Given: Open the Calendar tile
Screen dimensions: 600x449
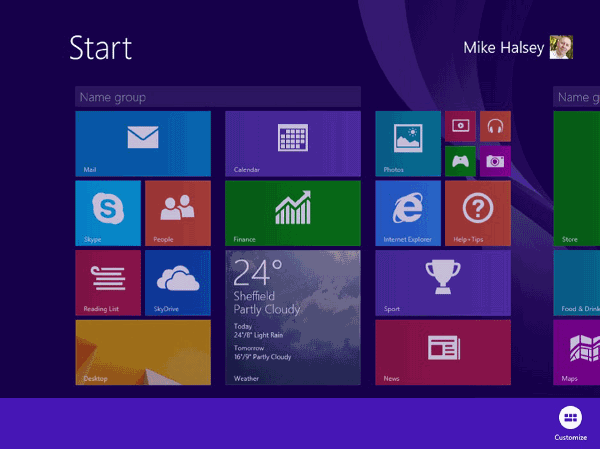Looking at the screenshot, I should coord(292,143).
